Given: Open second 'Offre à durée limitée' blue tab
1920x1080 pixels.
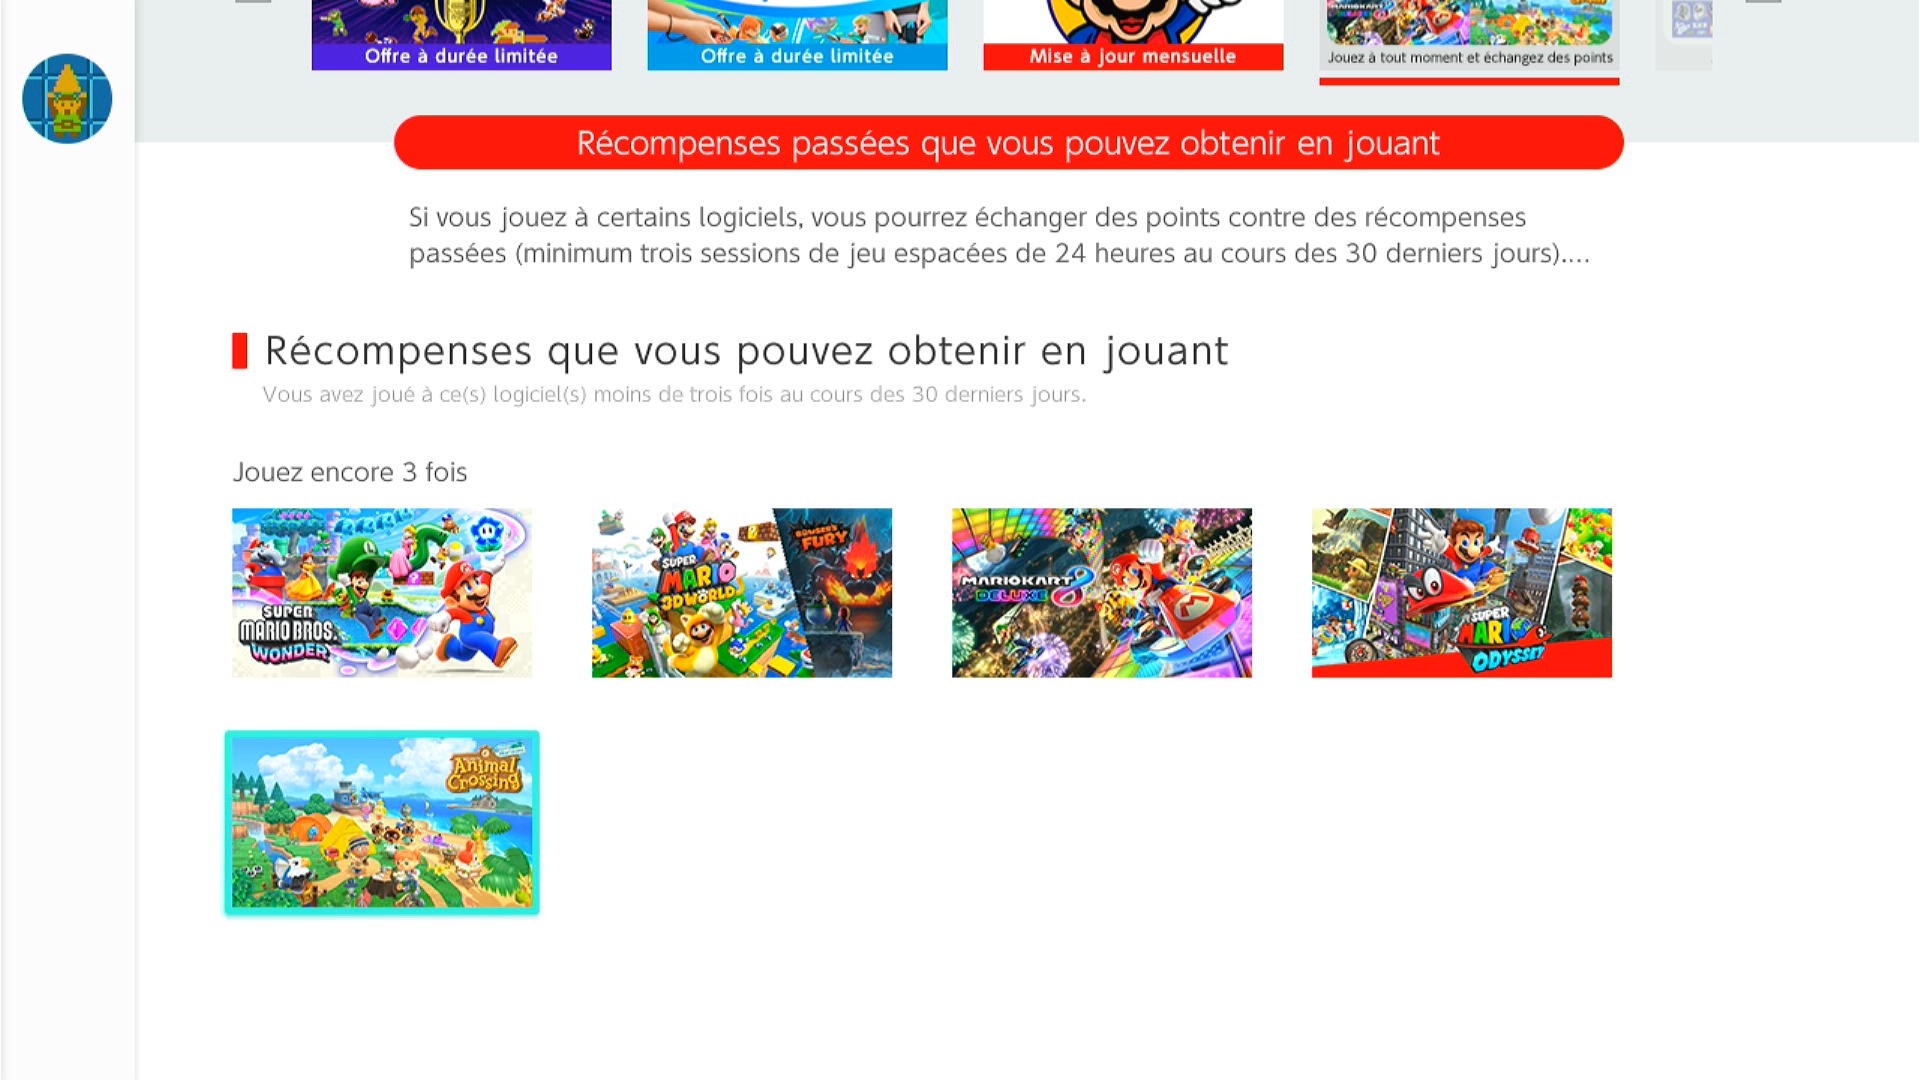Looking at the screenshot, I should 798,35.
